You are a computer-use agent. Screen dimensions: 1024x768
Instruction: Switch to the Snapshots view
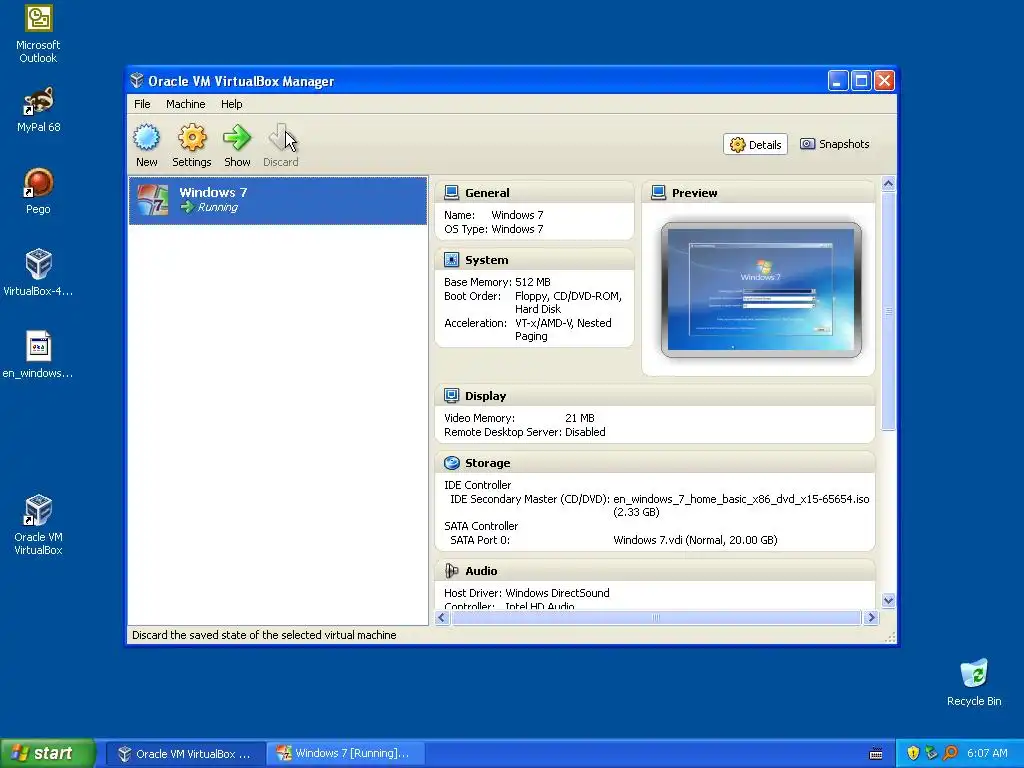835,144
